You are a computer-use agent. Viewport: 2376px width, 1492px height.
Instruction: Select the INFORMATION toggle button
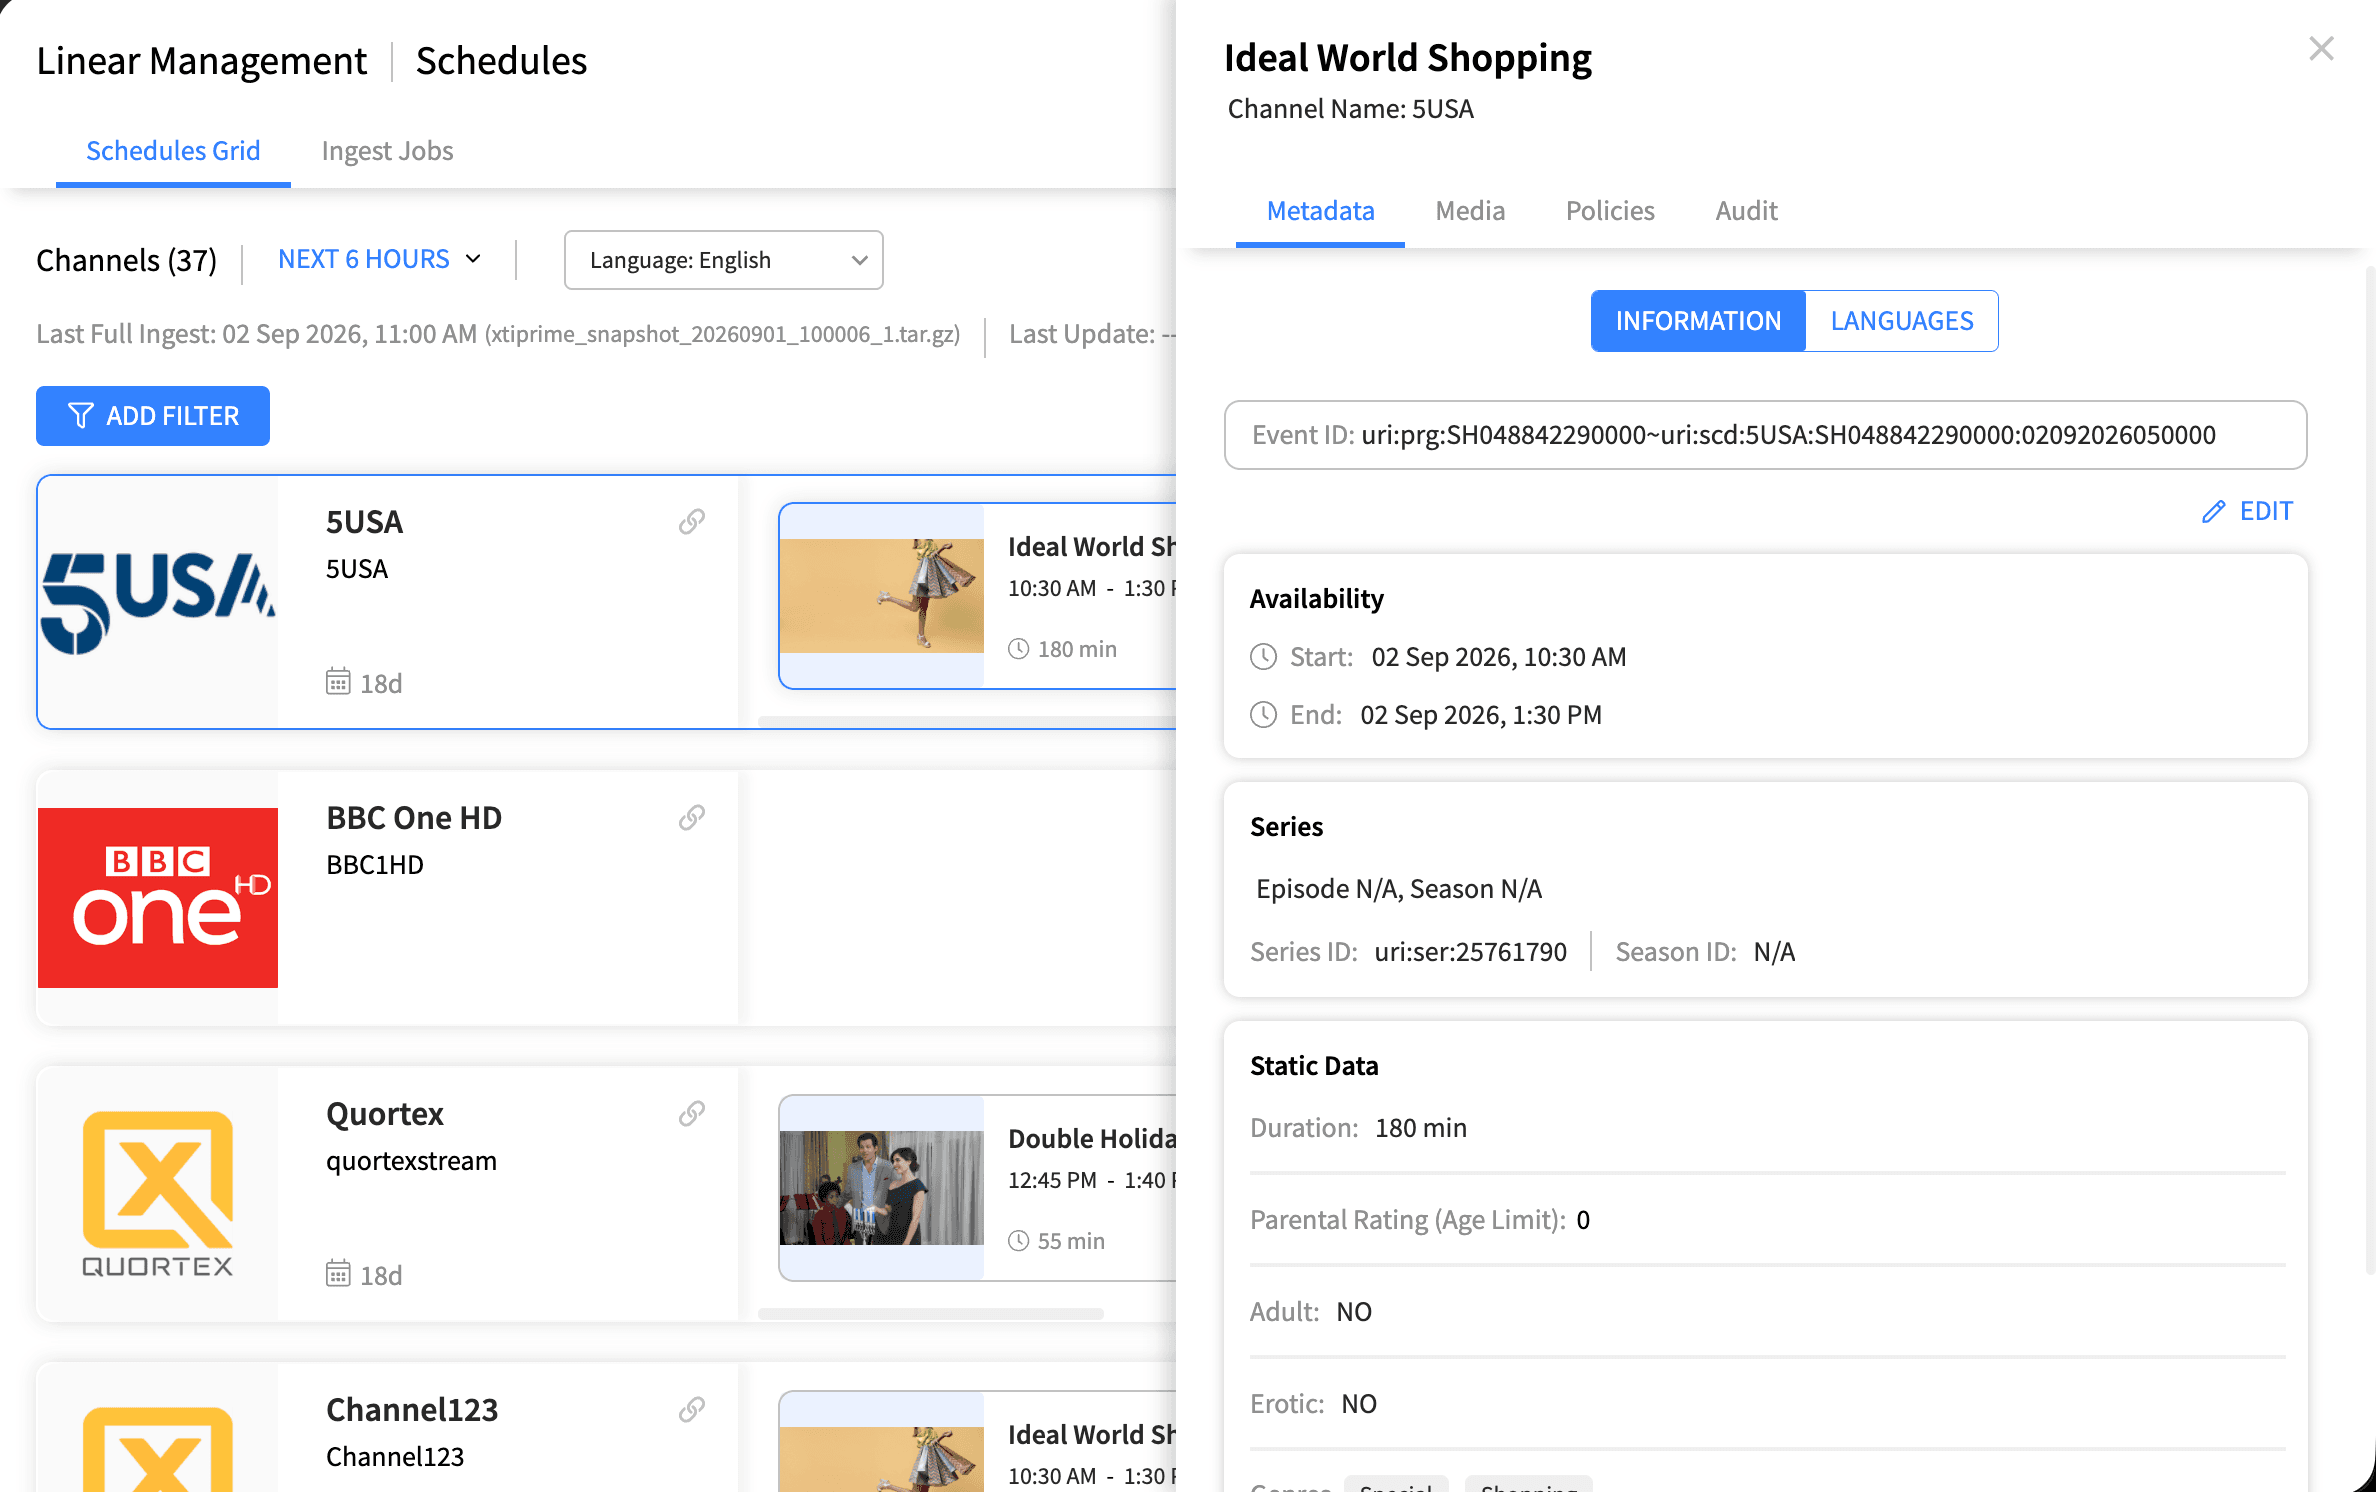[x=1698, y=321]
